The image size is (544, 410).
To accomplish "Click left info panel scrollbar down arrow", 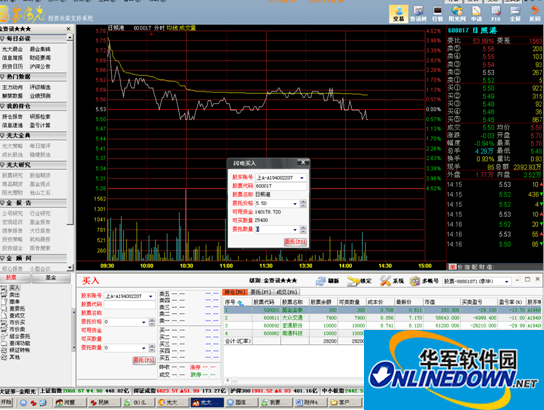I will pyautogui.click(x=70, y=267).
